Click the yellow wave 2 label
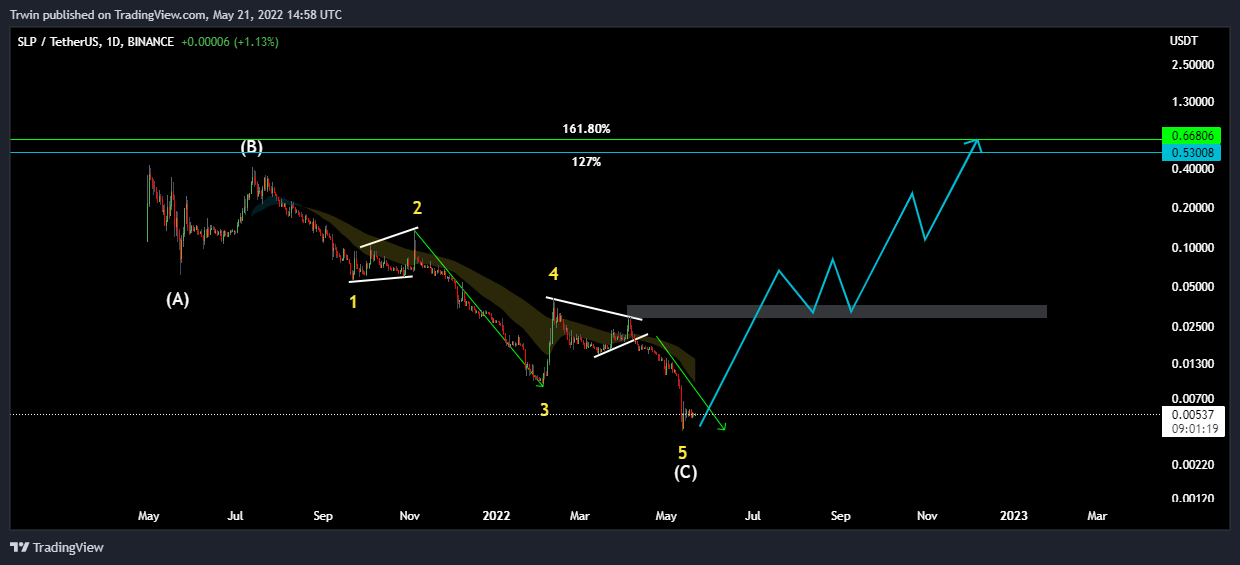Image resolution: width=1240 pixels, height=565 pixels. point(417,208)
